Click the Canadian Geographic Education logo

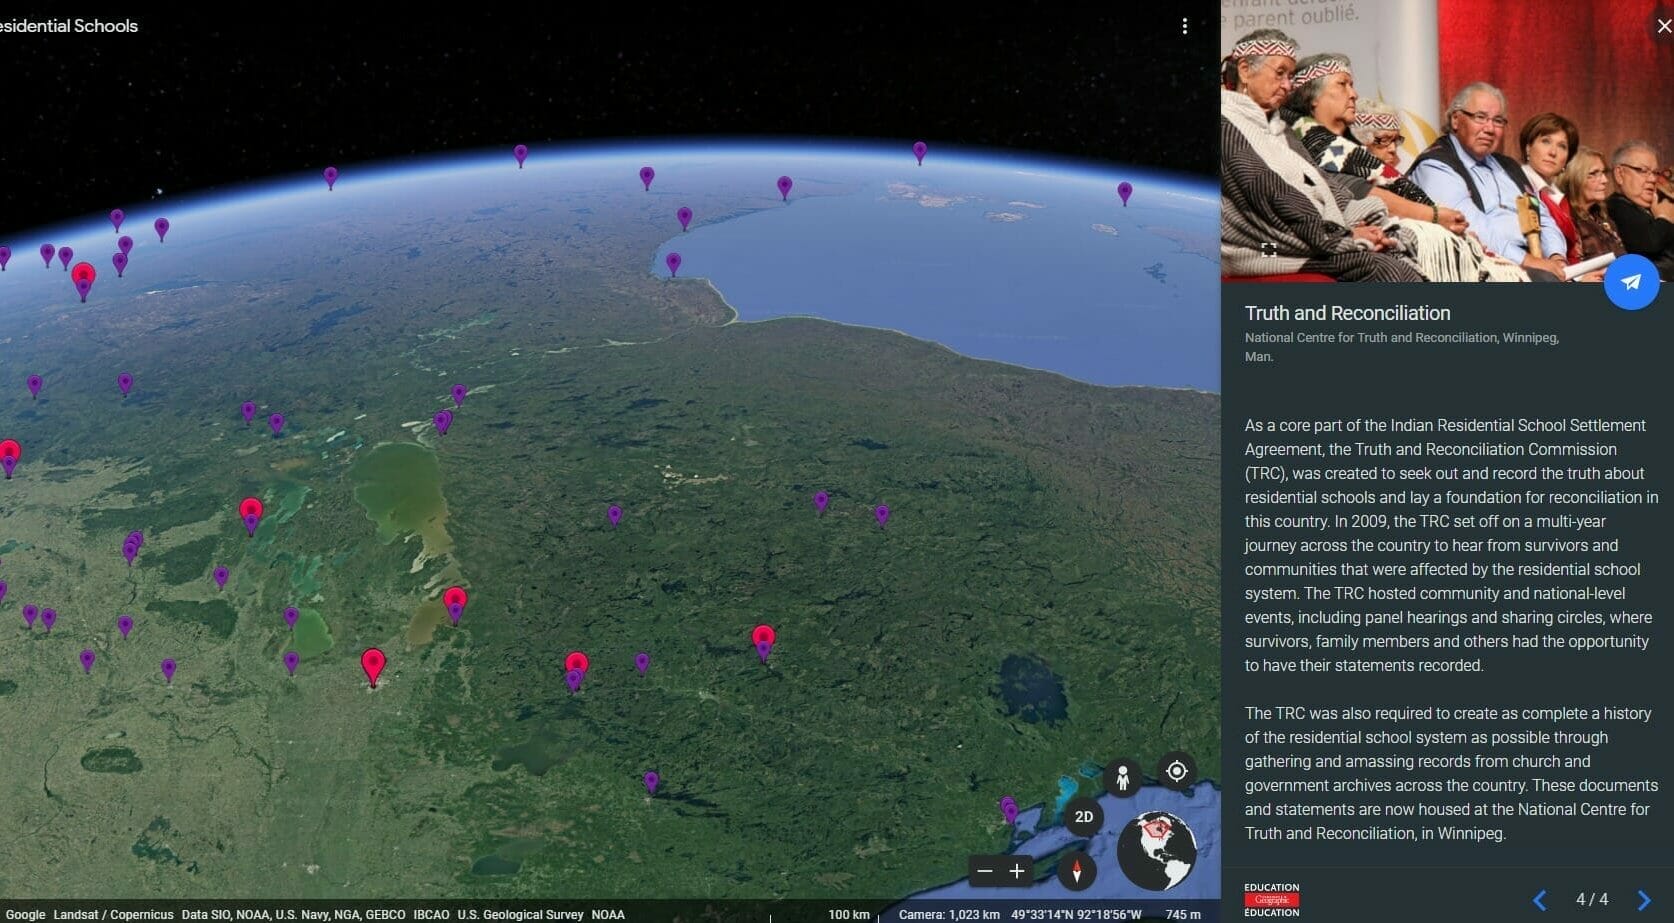click(1271, 900)
